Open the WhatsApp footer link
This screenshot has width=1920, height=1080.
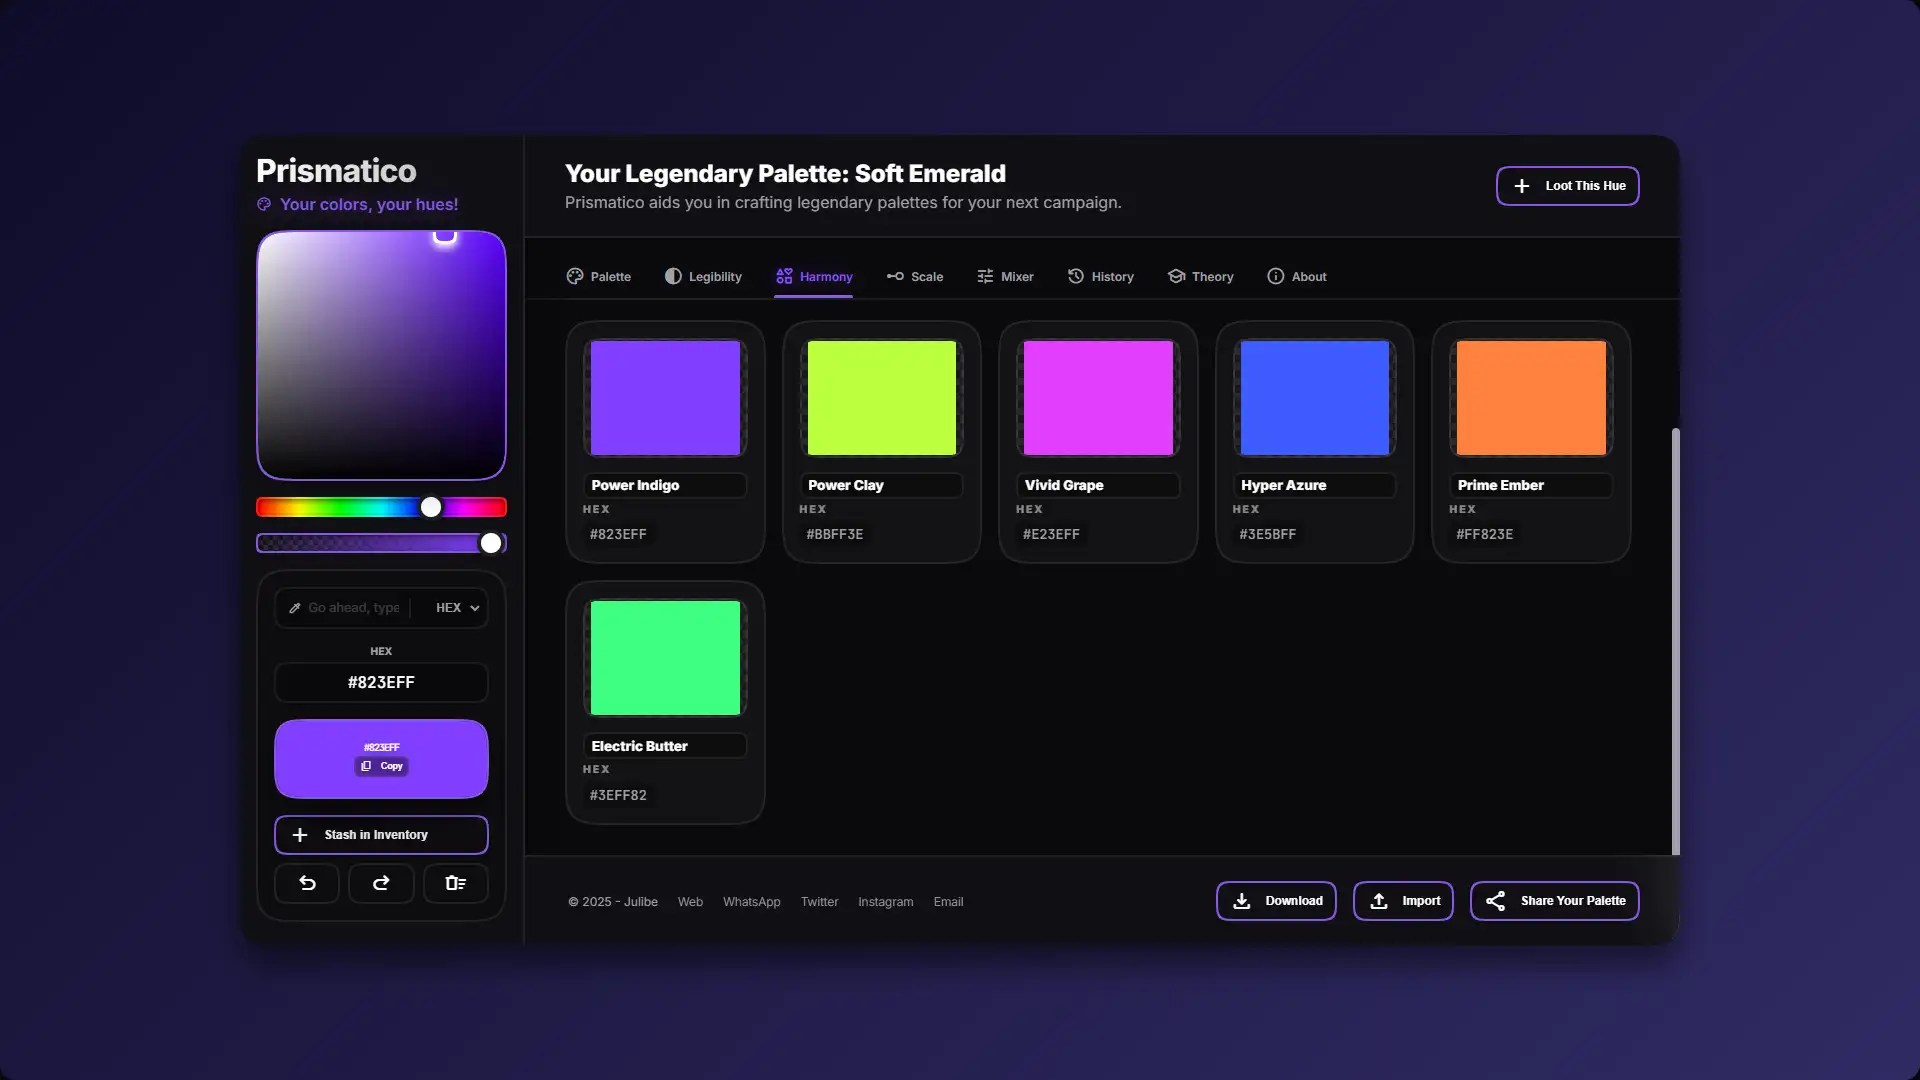click(751, 902)
